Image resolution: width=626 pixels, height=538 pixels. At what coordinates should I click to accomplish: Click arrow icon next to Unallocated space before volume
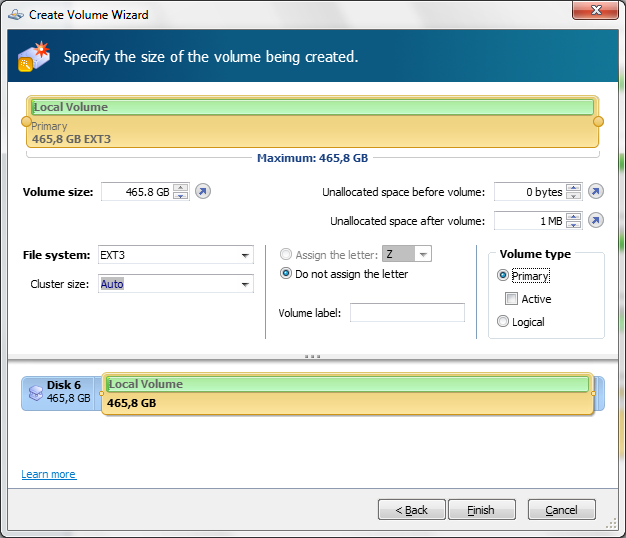tap(596, 191)
